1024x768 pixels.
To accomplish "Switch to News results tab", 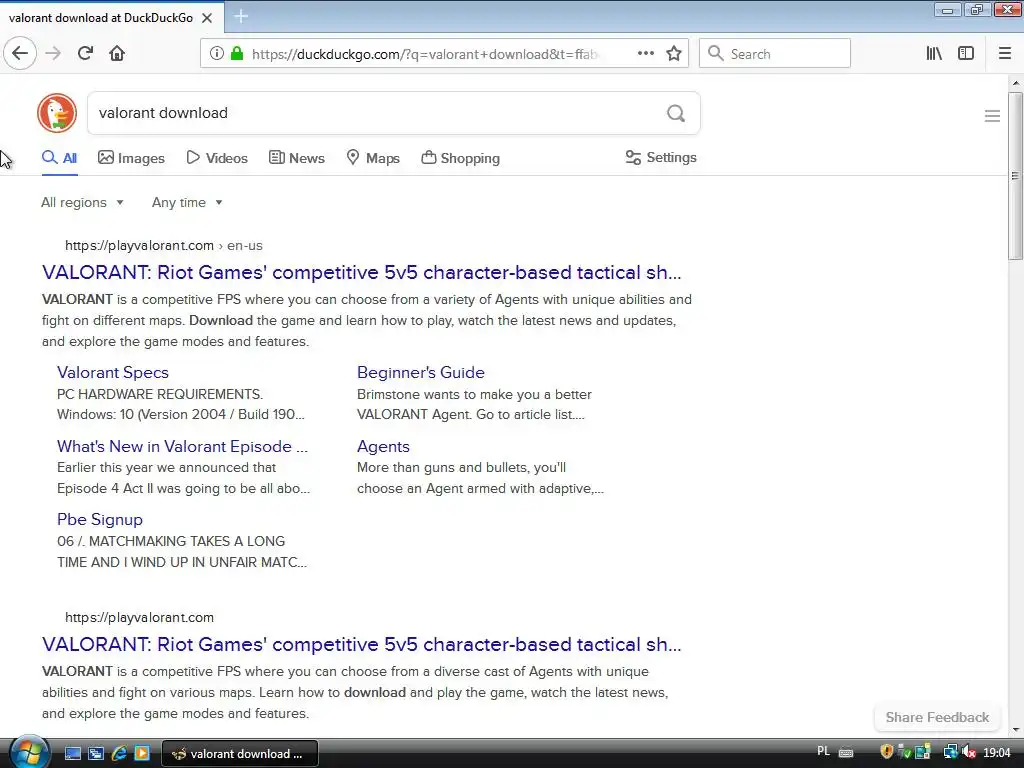I will (x=296, y=158).
